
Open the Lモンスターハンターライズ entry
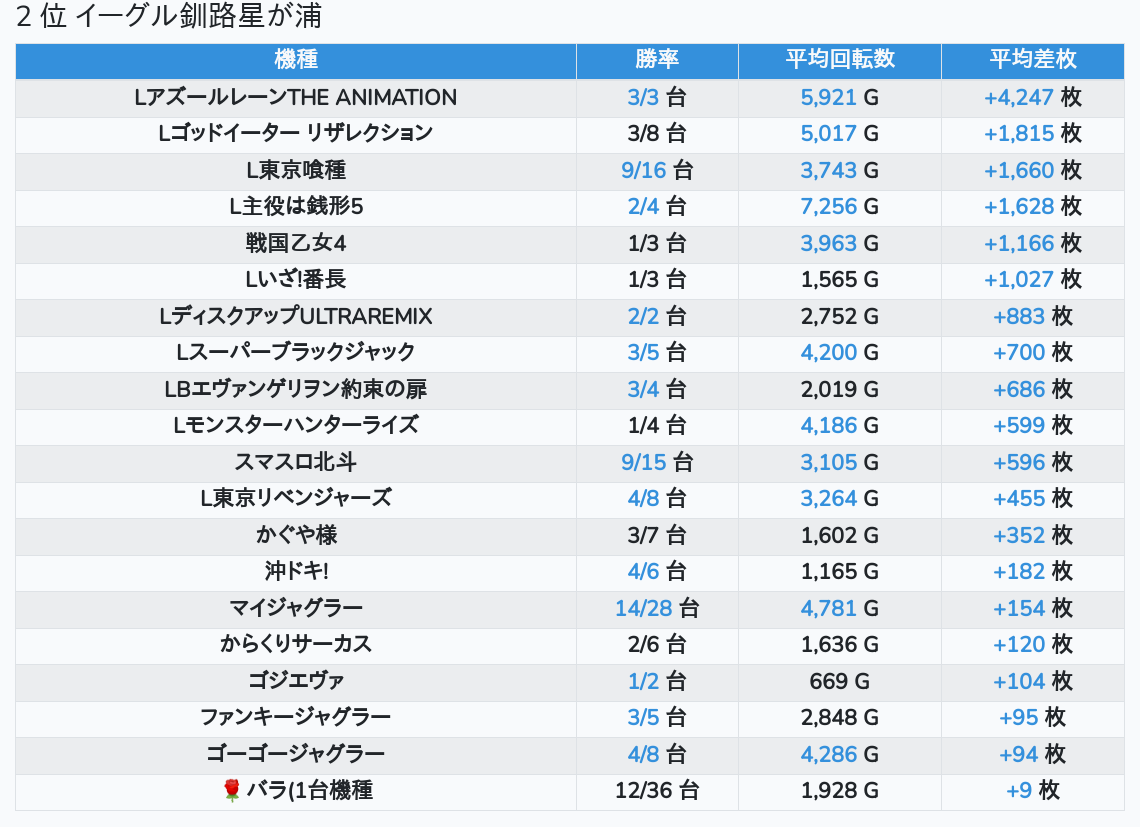click(x=296, y=426)
